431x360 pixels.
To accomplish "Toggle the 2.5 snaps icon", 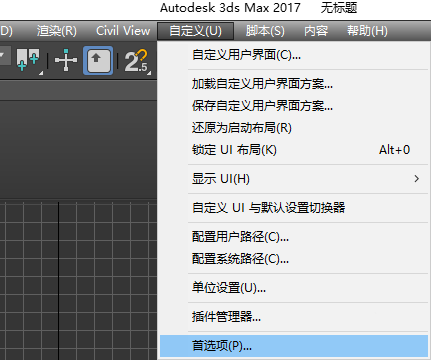I will [137, 61].
